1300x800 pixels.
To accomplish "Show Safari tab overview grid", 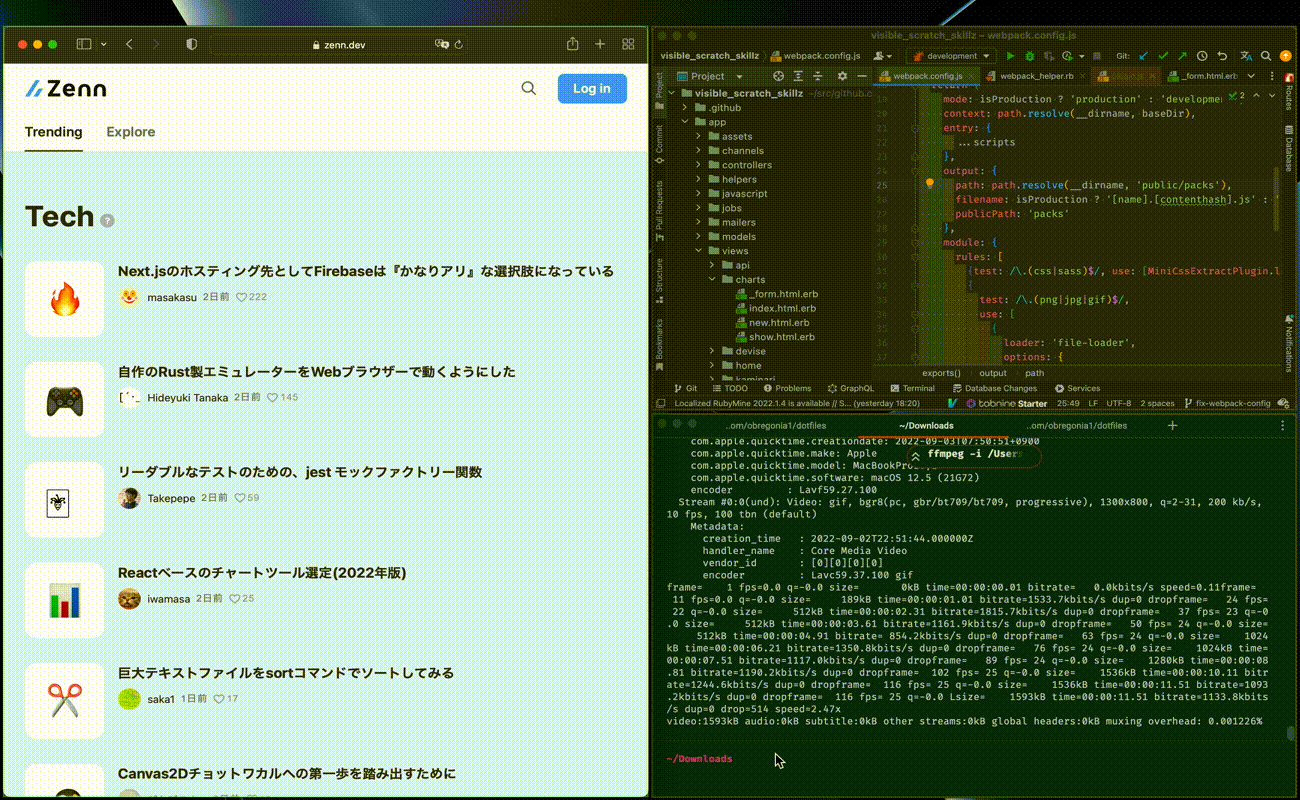I will (628, 44).
